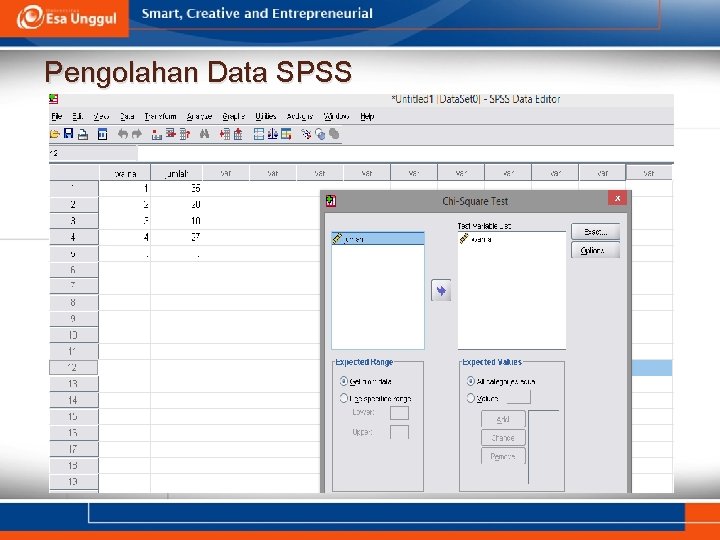Close the Chi-Square Test dialog
This screenshot has width=720, height=540.
618,198
